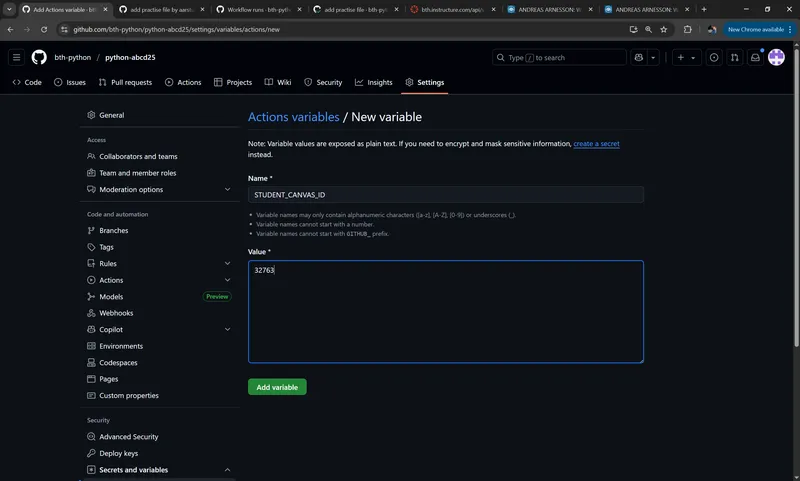800x481 pixels.
Task: Open the GitHub hamburger navigation menu
Action: pos(16,58)
